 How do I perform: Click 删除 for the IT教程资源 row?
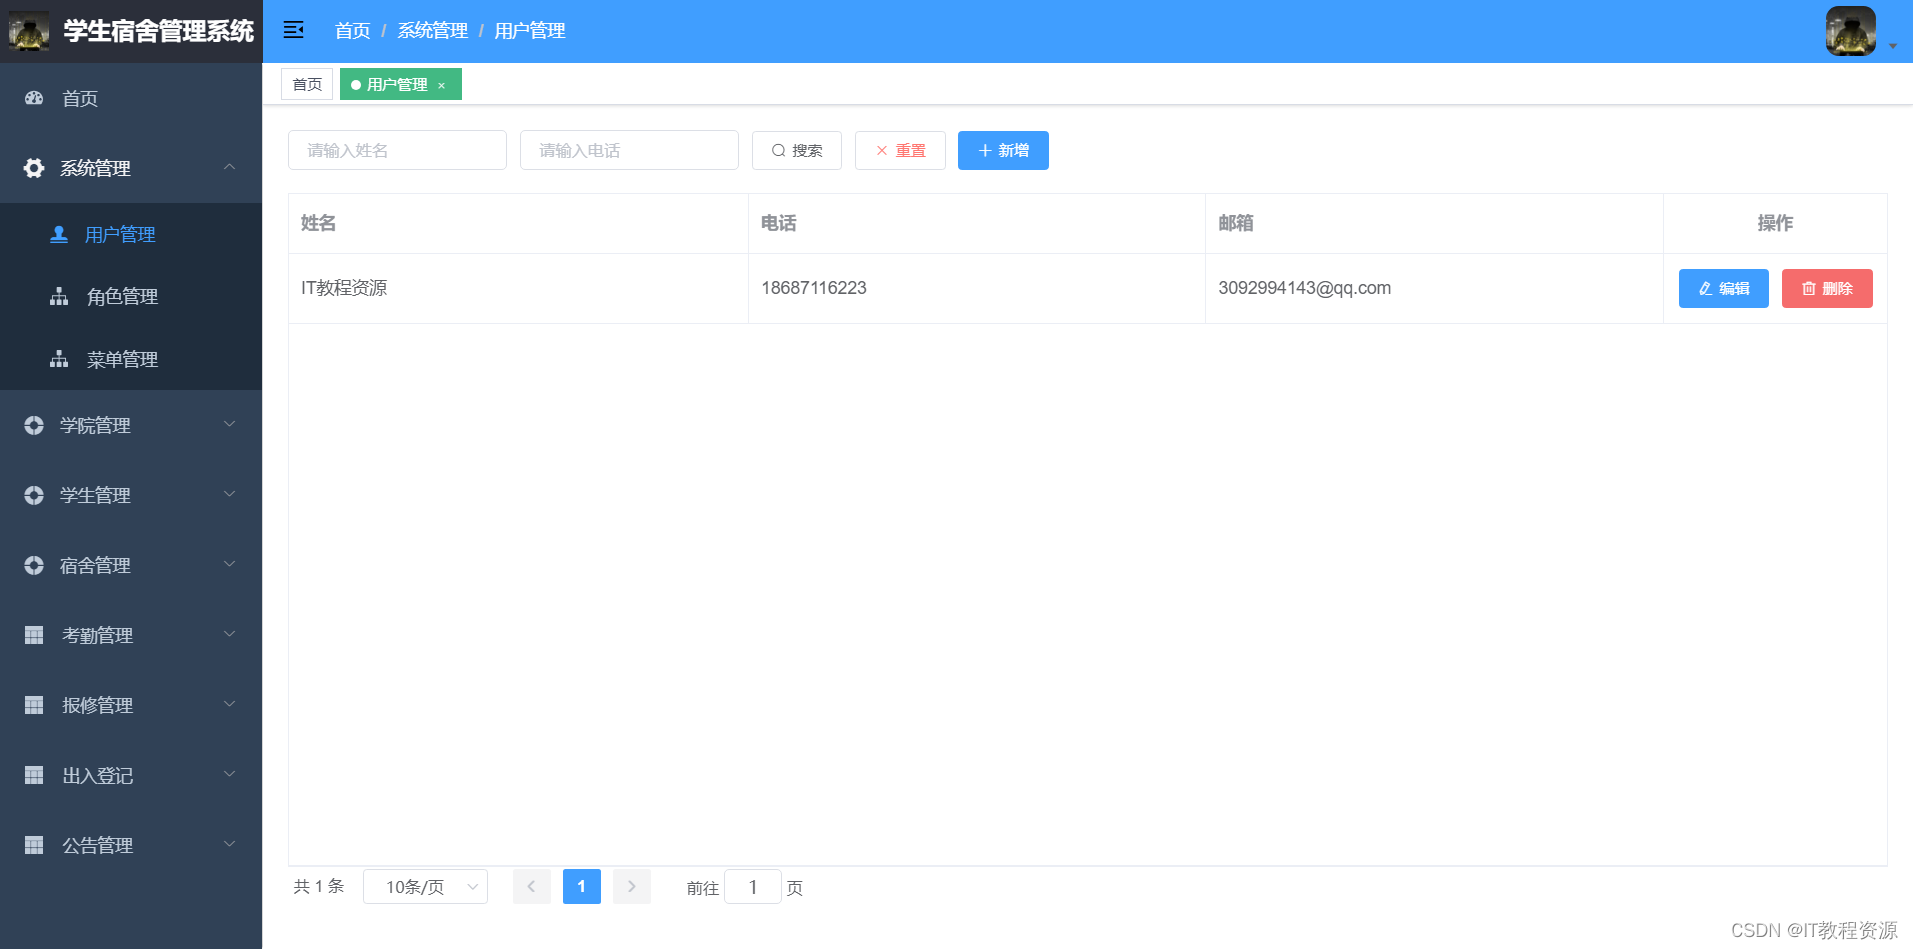point(1827,288)
